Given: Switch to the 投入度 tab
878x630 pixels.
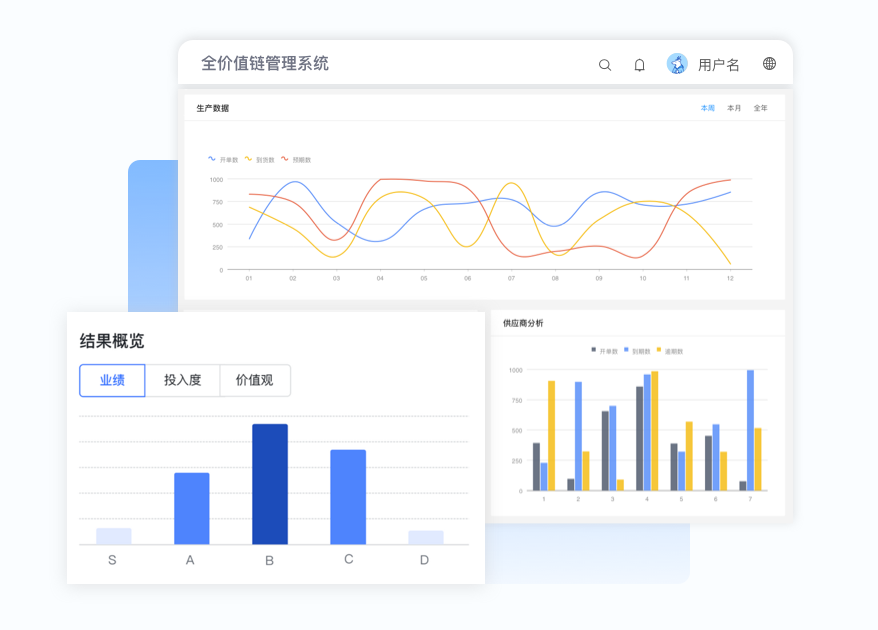Looking at the screenshot, I should (x=183, y=380).
